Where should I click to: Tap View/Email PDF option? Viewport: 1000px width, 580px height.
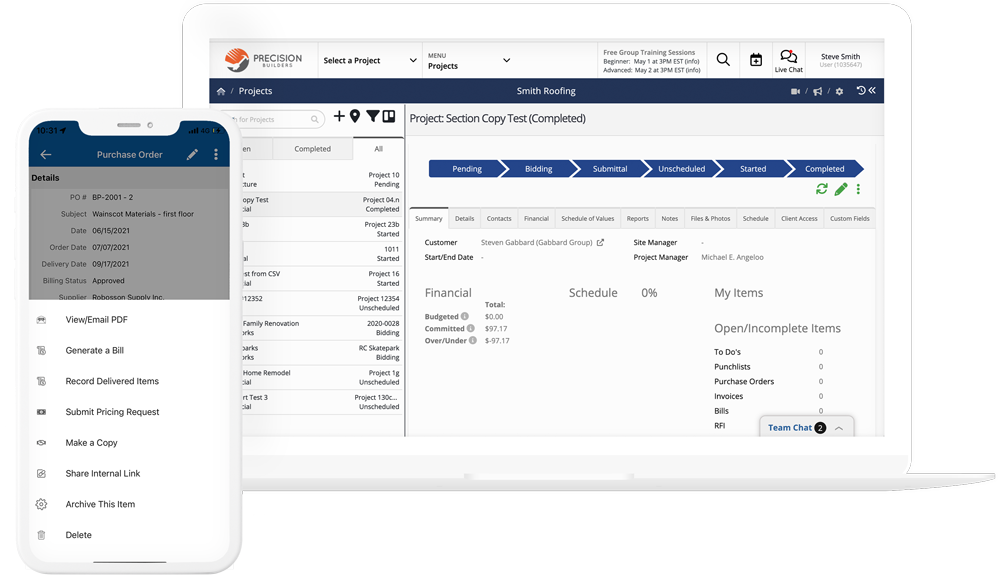[96, 320]
